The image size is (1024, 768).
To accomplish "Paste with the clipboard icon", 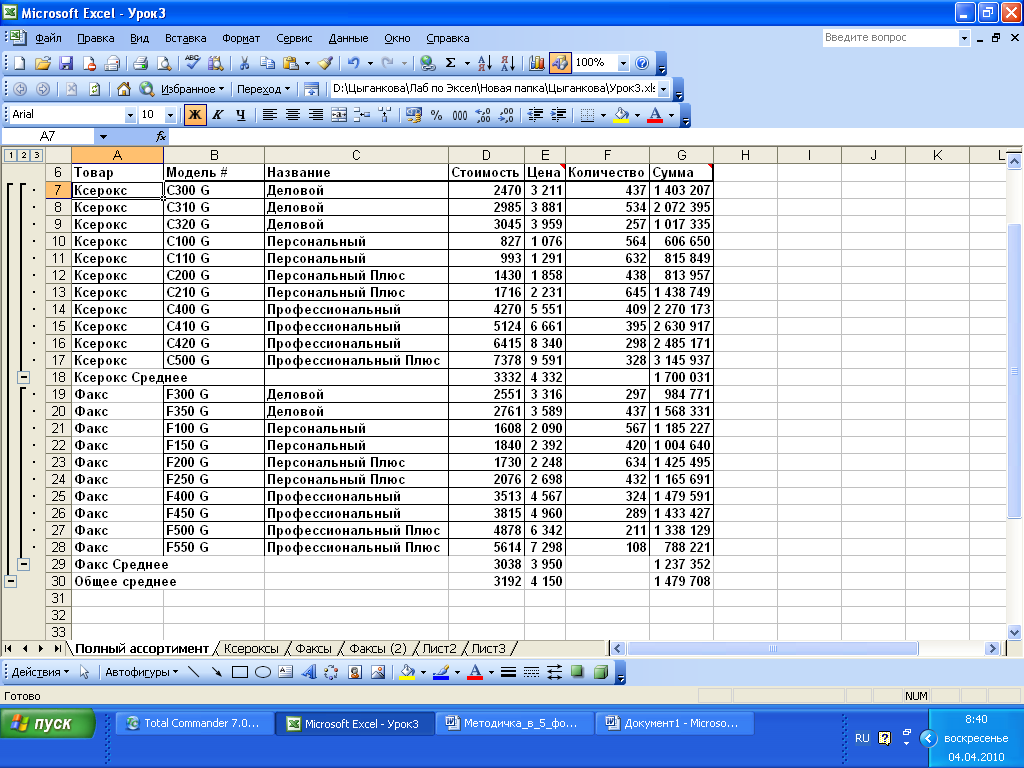I will click(x=291, y=63).
